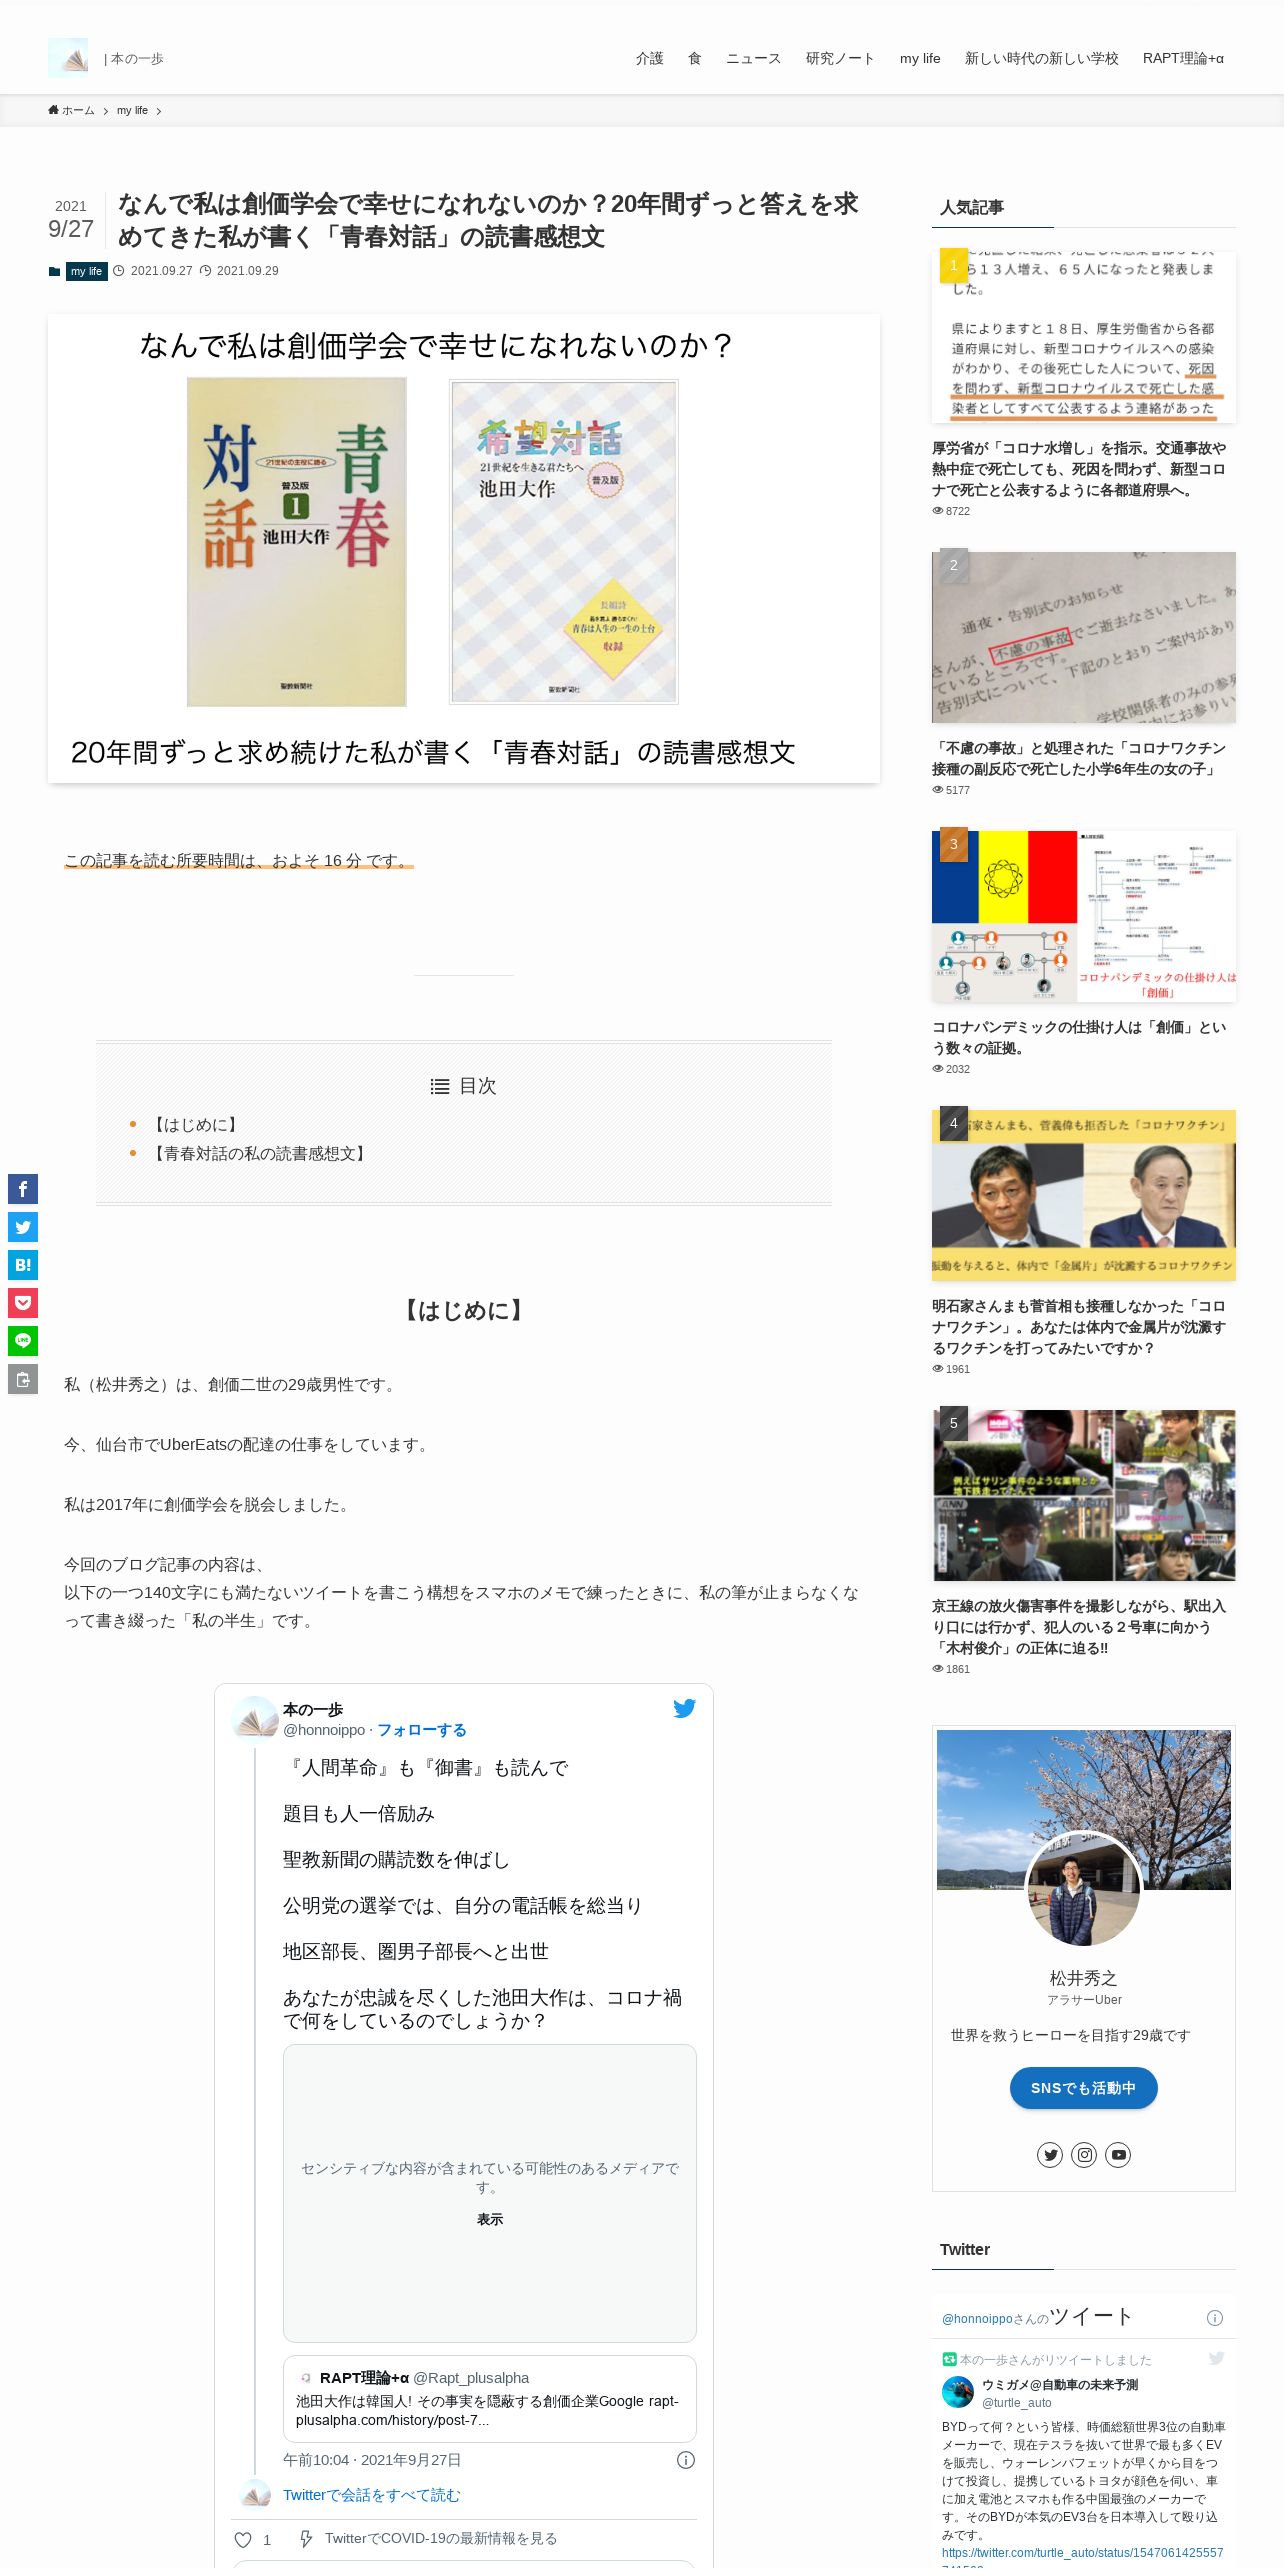
Task: Share on Facebook via side icon
Action: [23, 1189]
